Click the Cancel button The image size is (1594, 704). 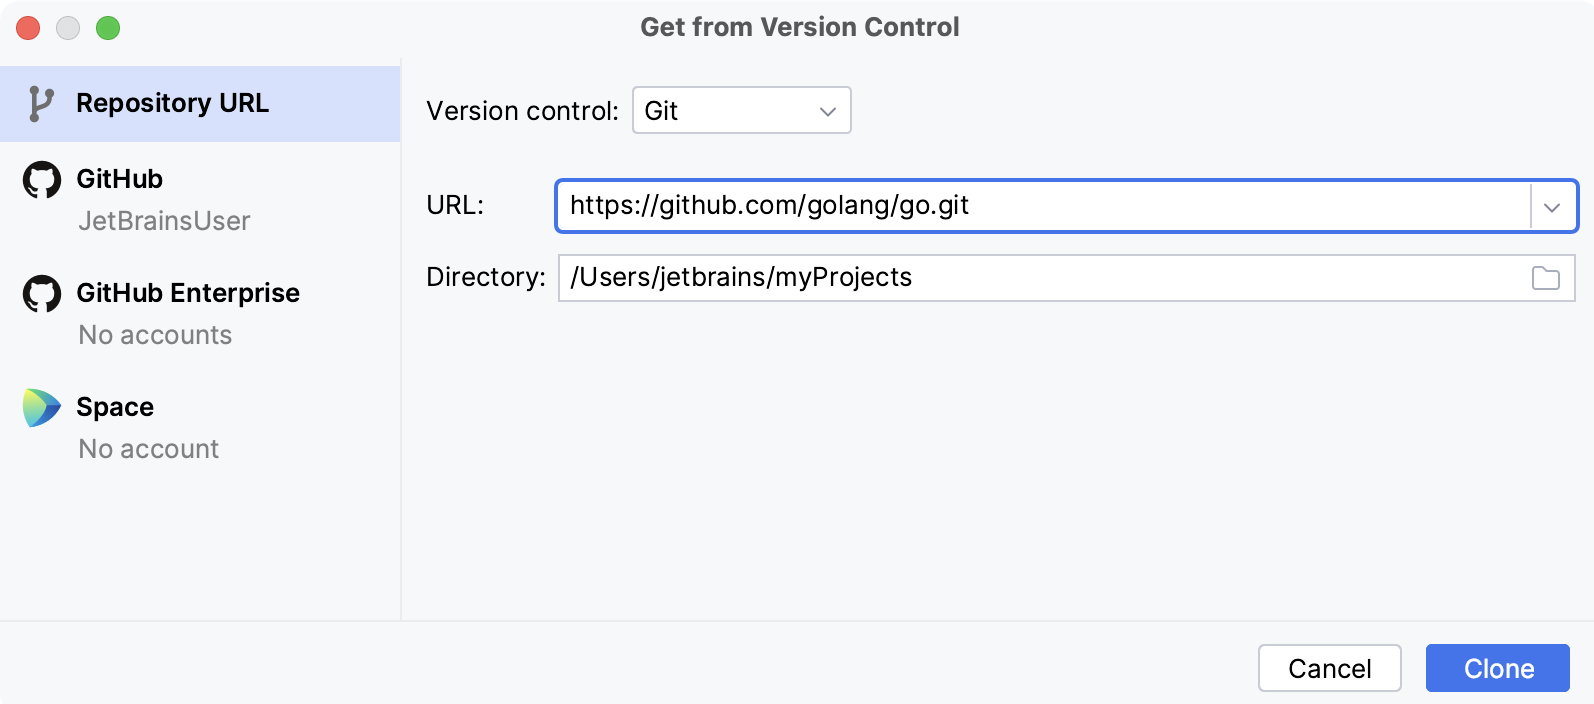click(1329, 668)
